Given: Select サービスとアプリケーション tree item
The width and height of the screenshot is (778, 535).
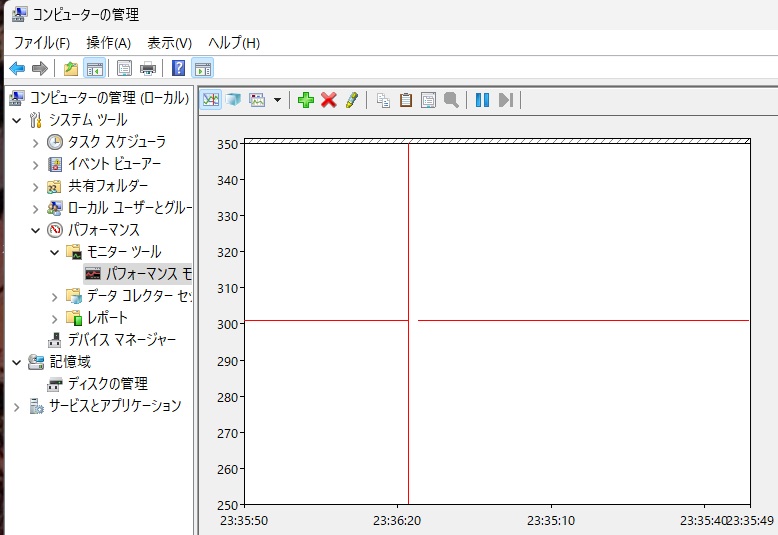Looking at the screenshot, I should tap(115, 406).
